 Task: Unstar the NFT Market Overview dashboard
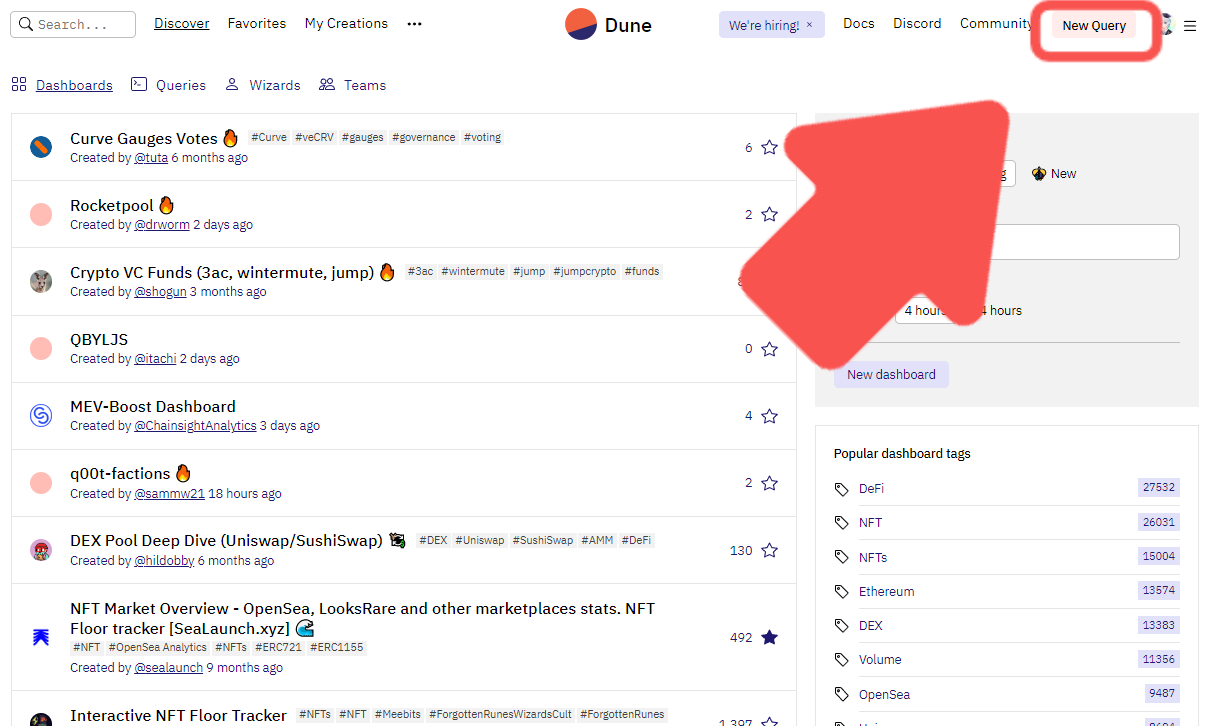pos(769,637)
